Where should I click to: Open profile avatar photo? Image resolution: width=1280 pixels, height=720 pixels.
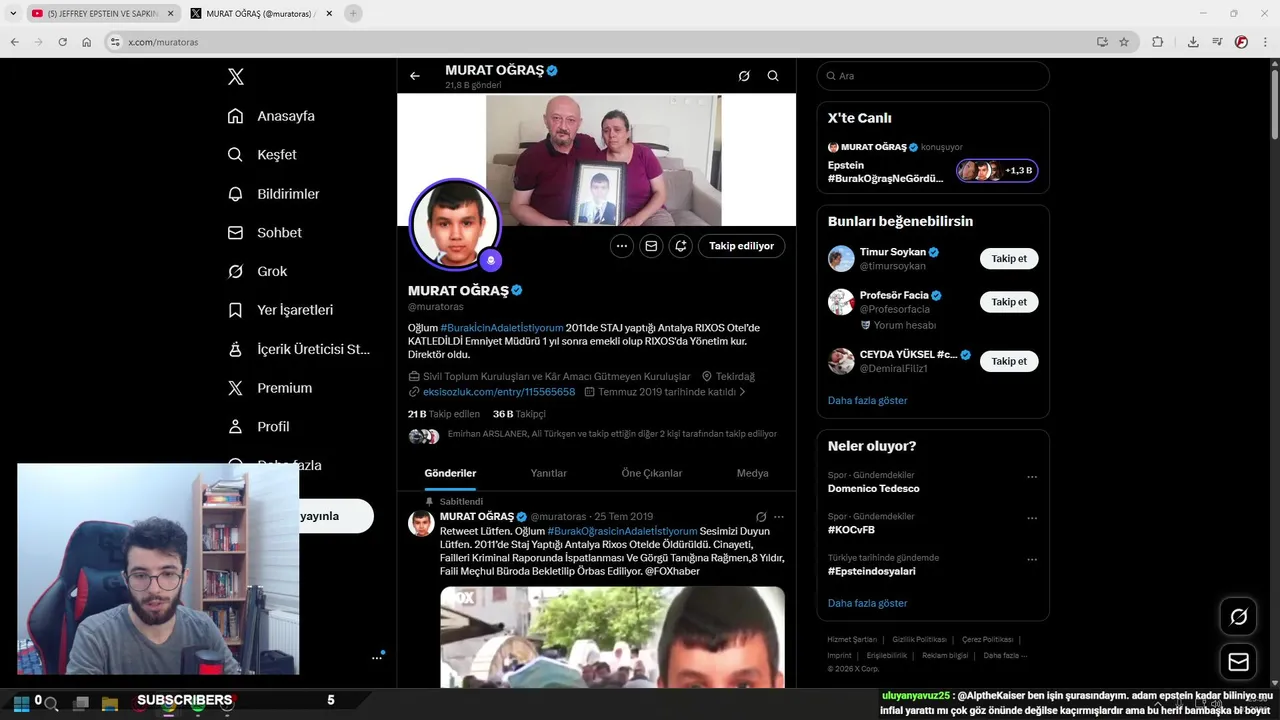pyautogui.click(x=455, y=225)
